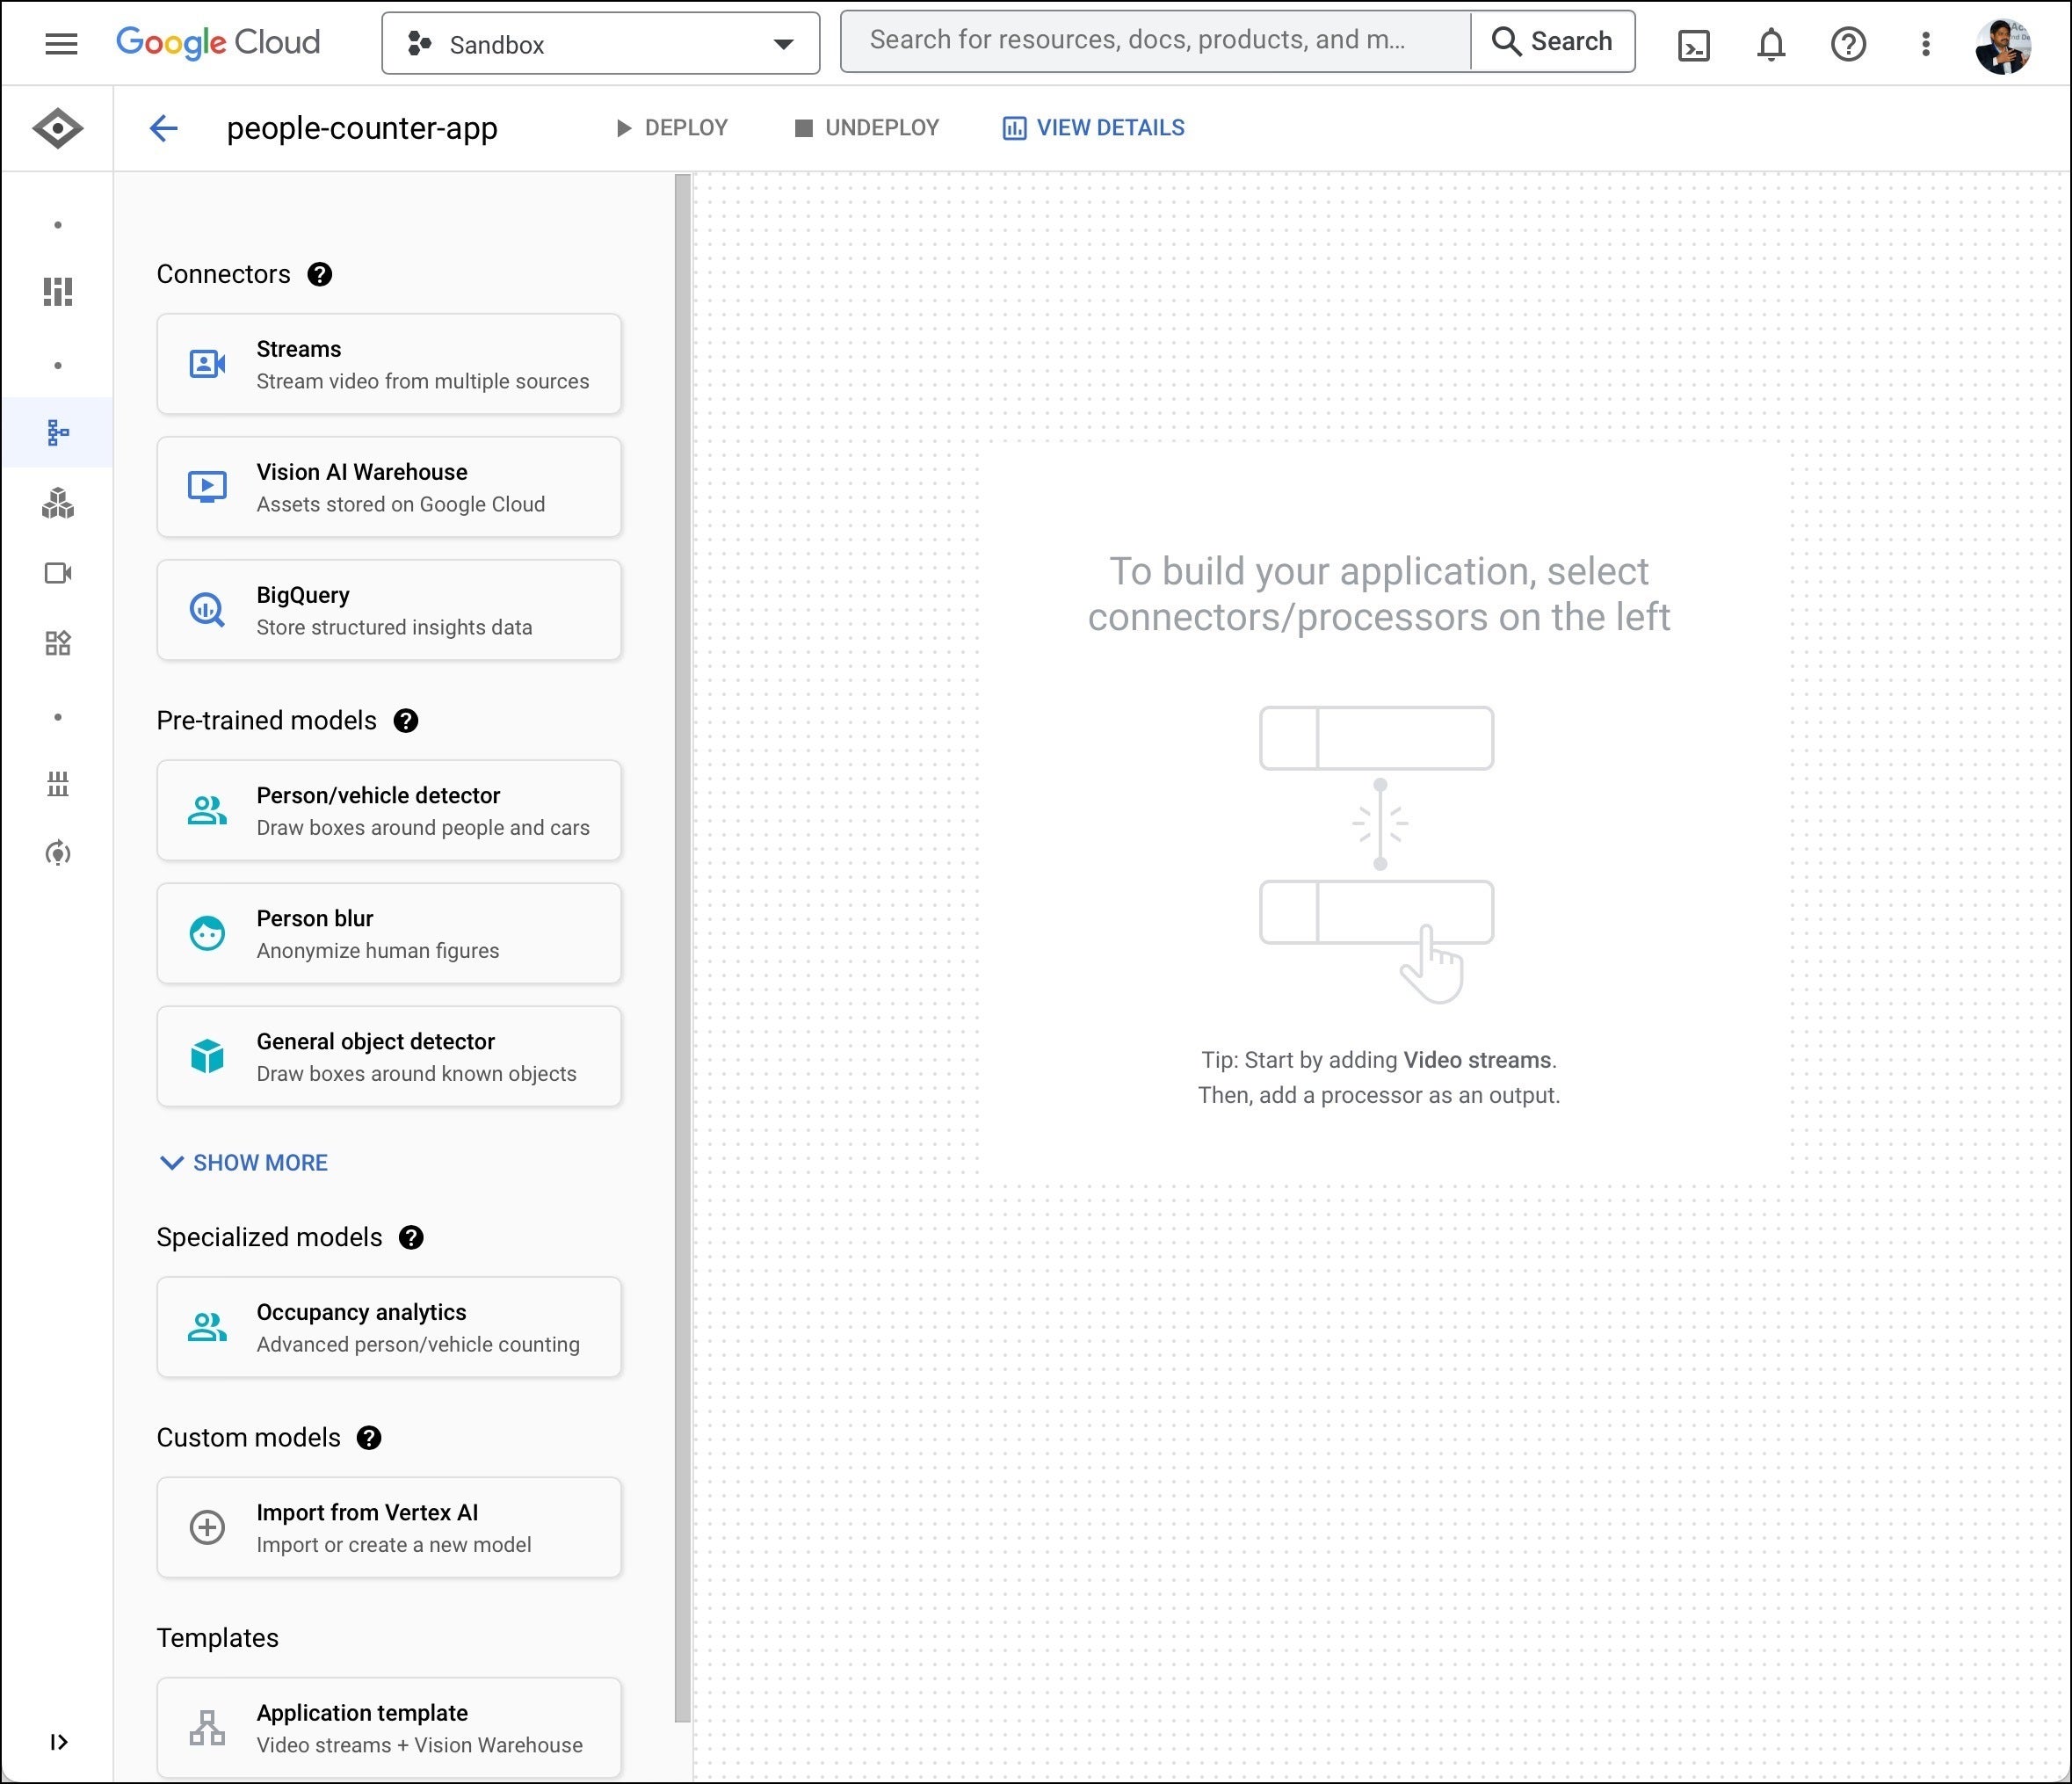Click the Person blur face icon
Viewport: 2072px width, 1784px height.
pos(207,933)
